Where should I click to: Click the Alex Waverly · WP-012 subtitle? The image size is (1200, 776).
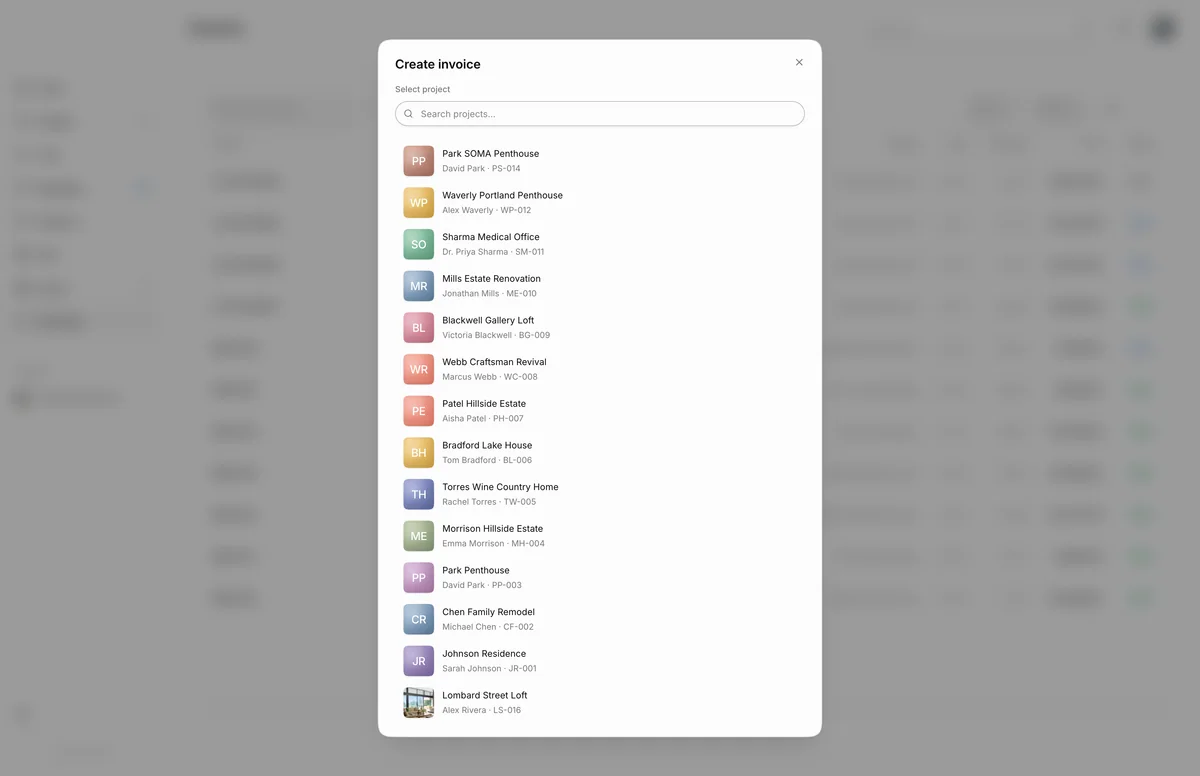click(487, 210)
